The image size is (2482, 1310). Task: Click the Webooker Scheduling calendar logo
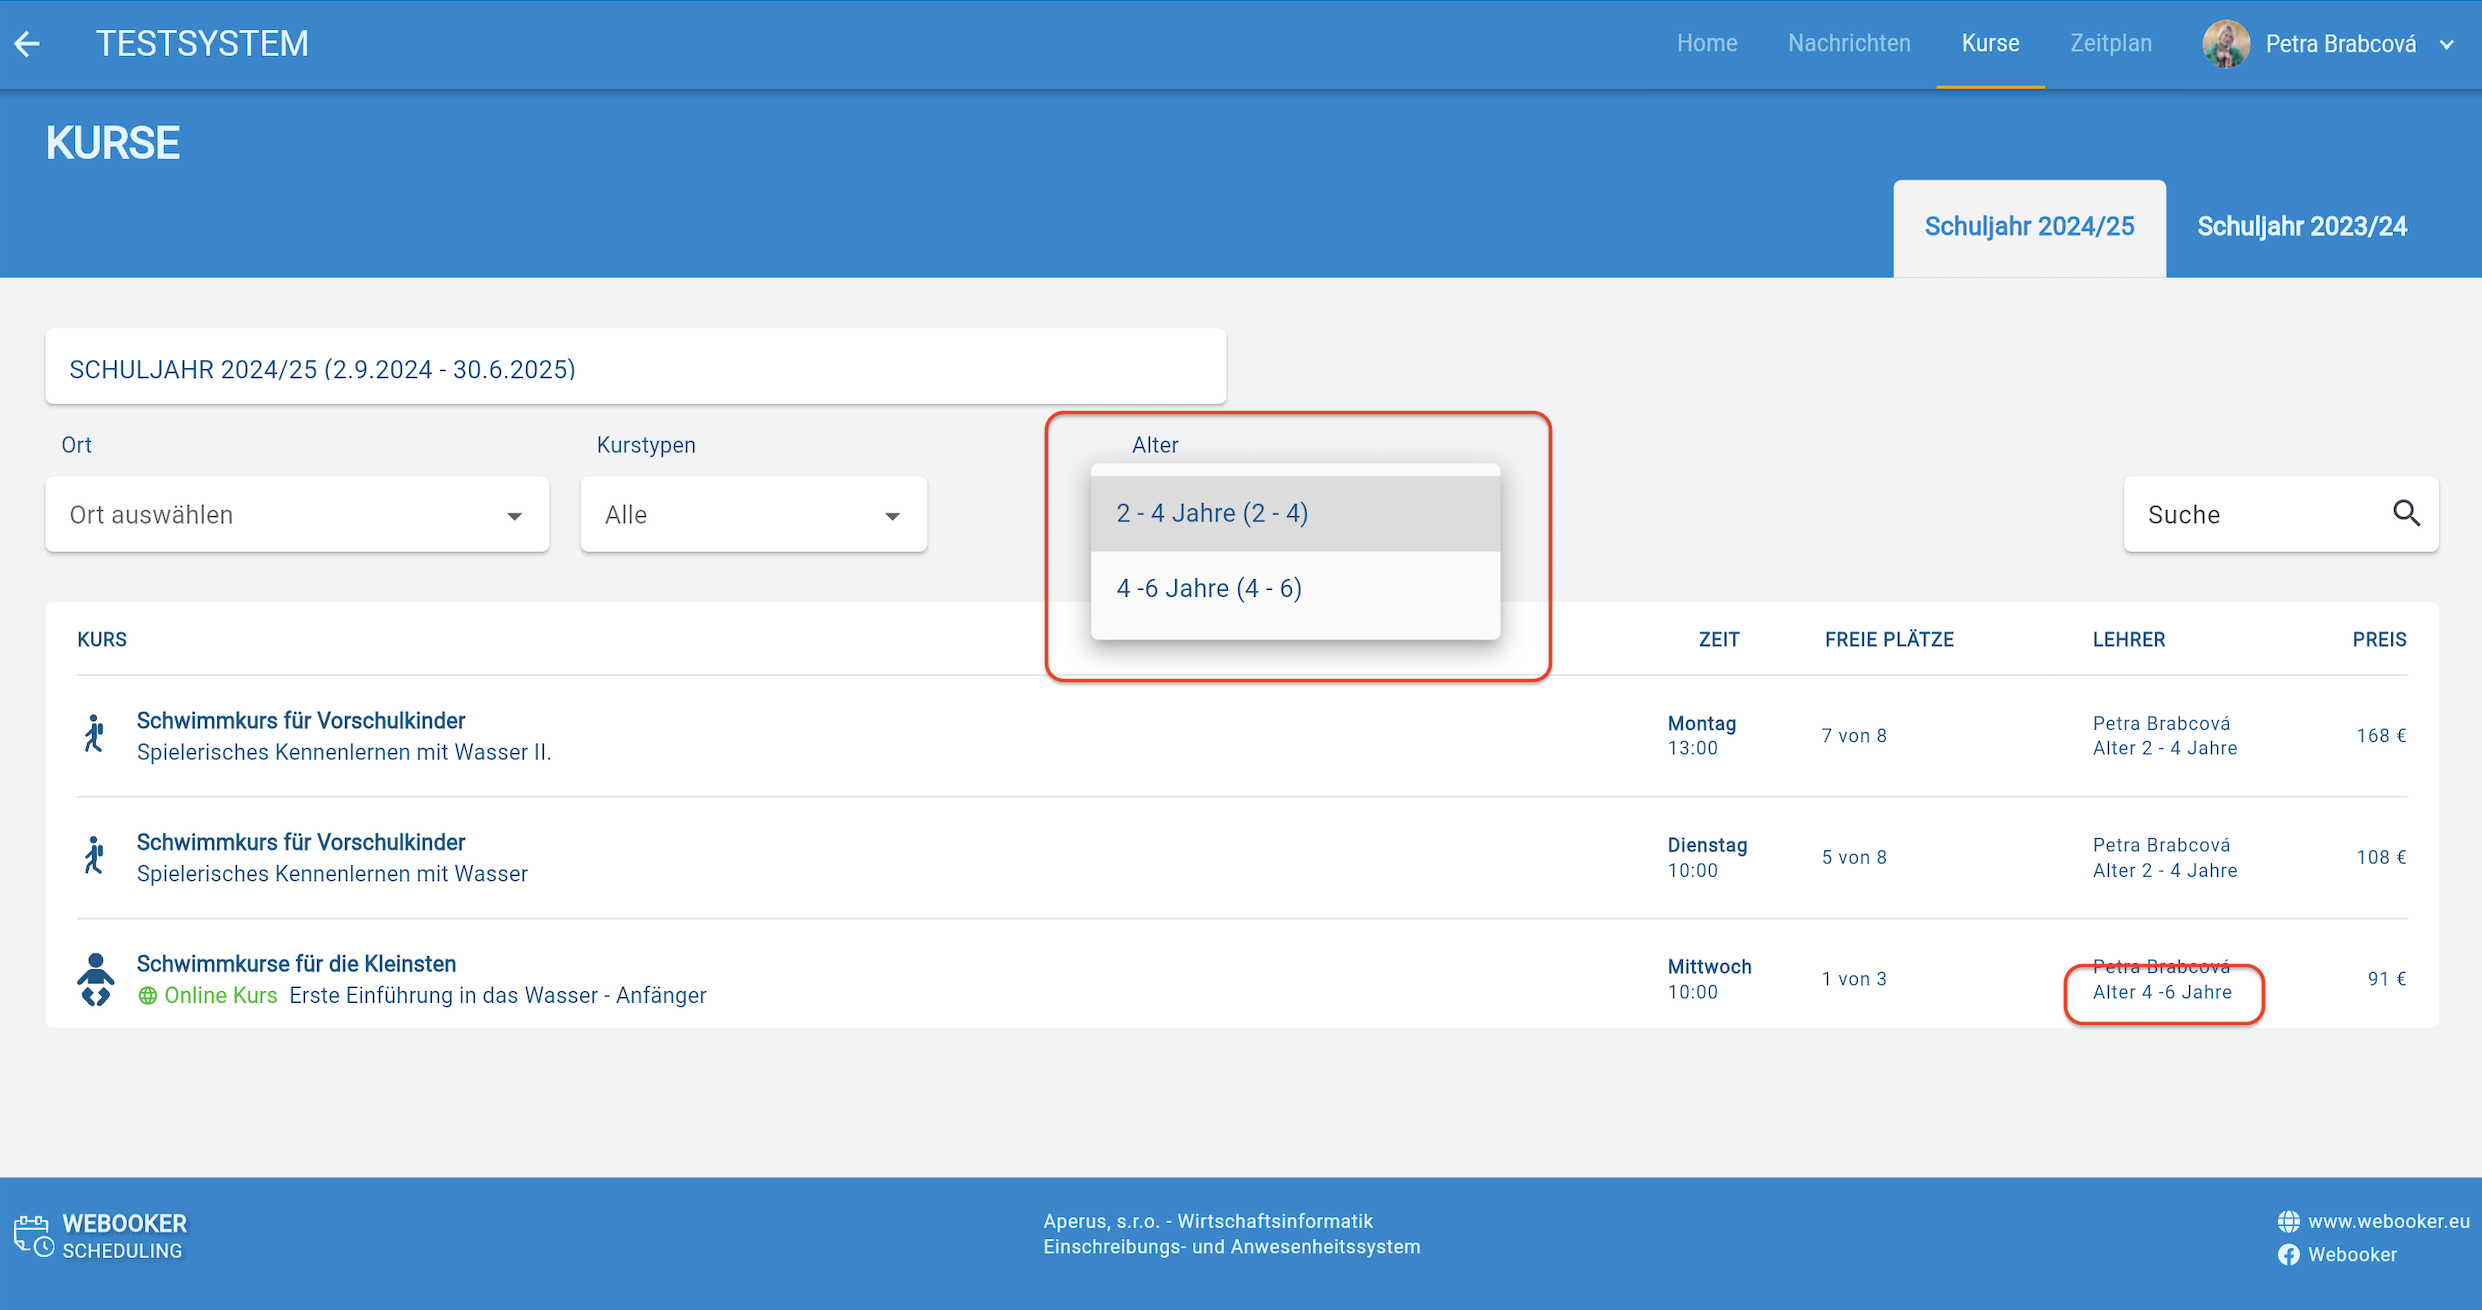pos(33,1236)
